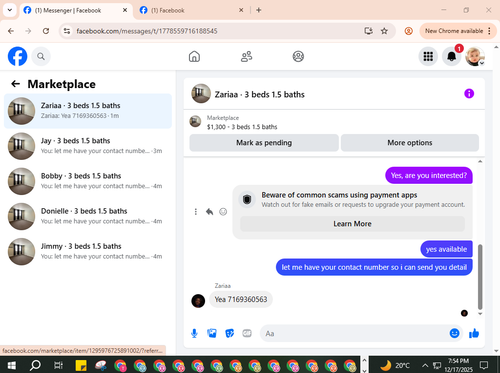This screenshot has height=373, width=500.
Task: Click the listing thumbnail beside $1,300 price
Action: (x=195, y=121)
